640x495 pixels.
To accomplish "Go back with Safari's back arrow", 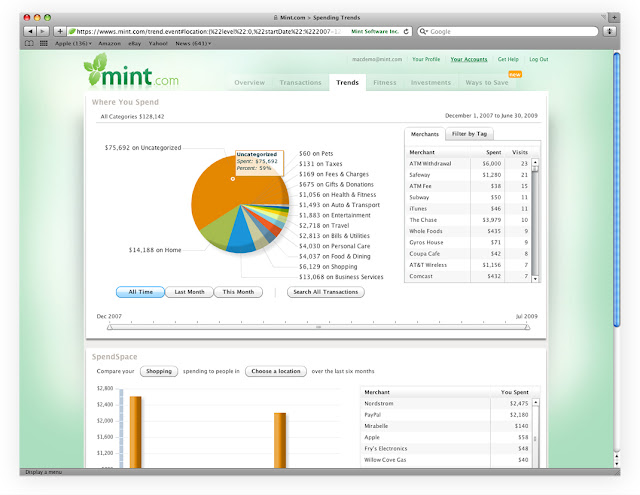I will click(x=30, y=31).
